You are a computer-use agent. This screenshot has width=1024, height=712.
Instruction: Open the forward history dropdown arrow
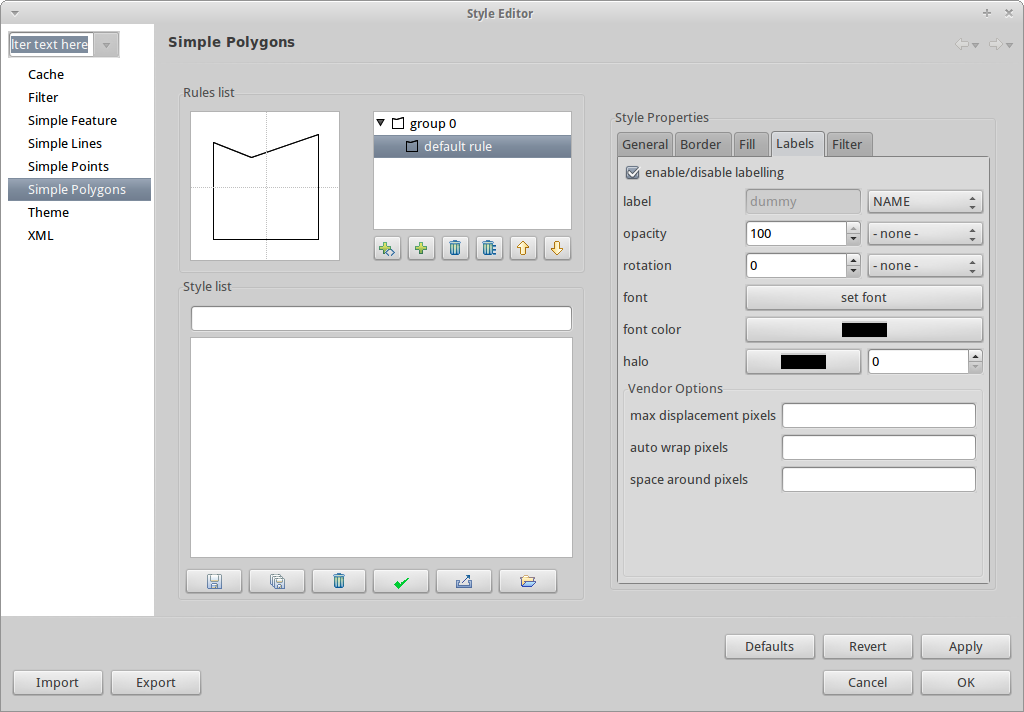(x=1009, y=45)
